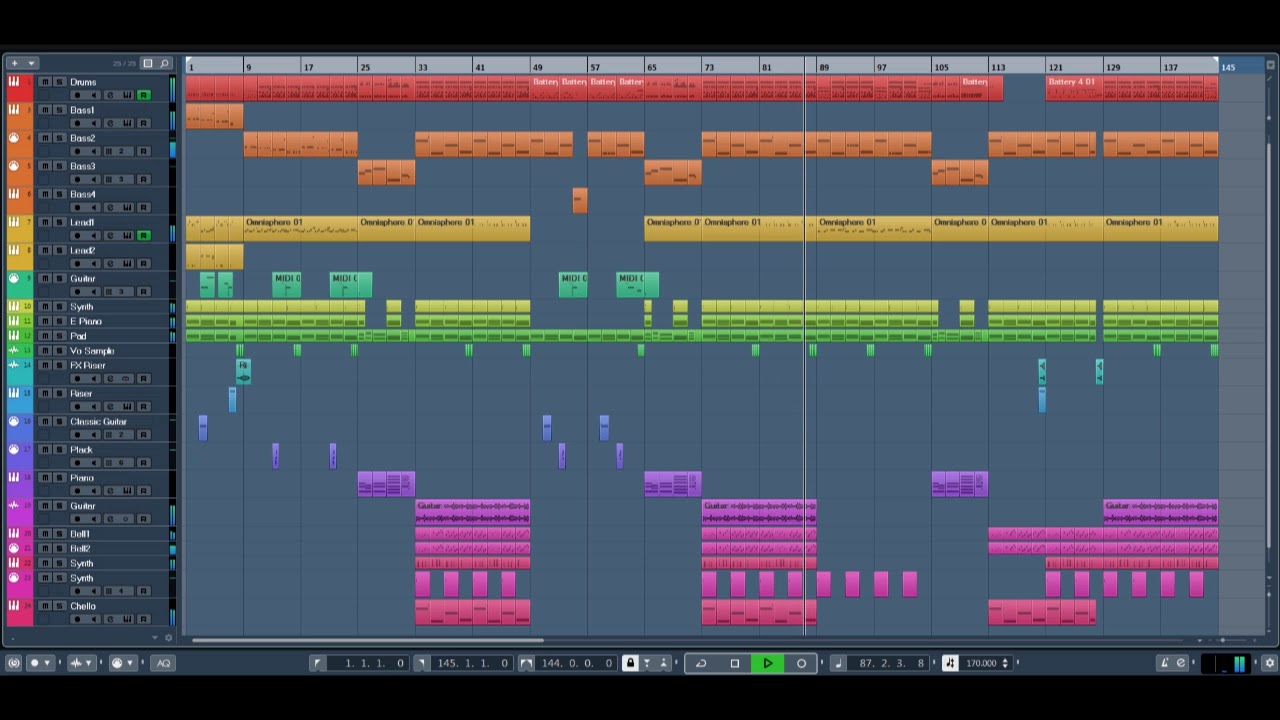This screenshot has height=720, width=1280.
Task: Click the tempo track activation icon
Action: click(950, 663)
